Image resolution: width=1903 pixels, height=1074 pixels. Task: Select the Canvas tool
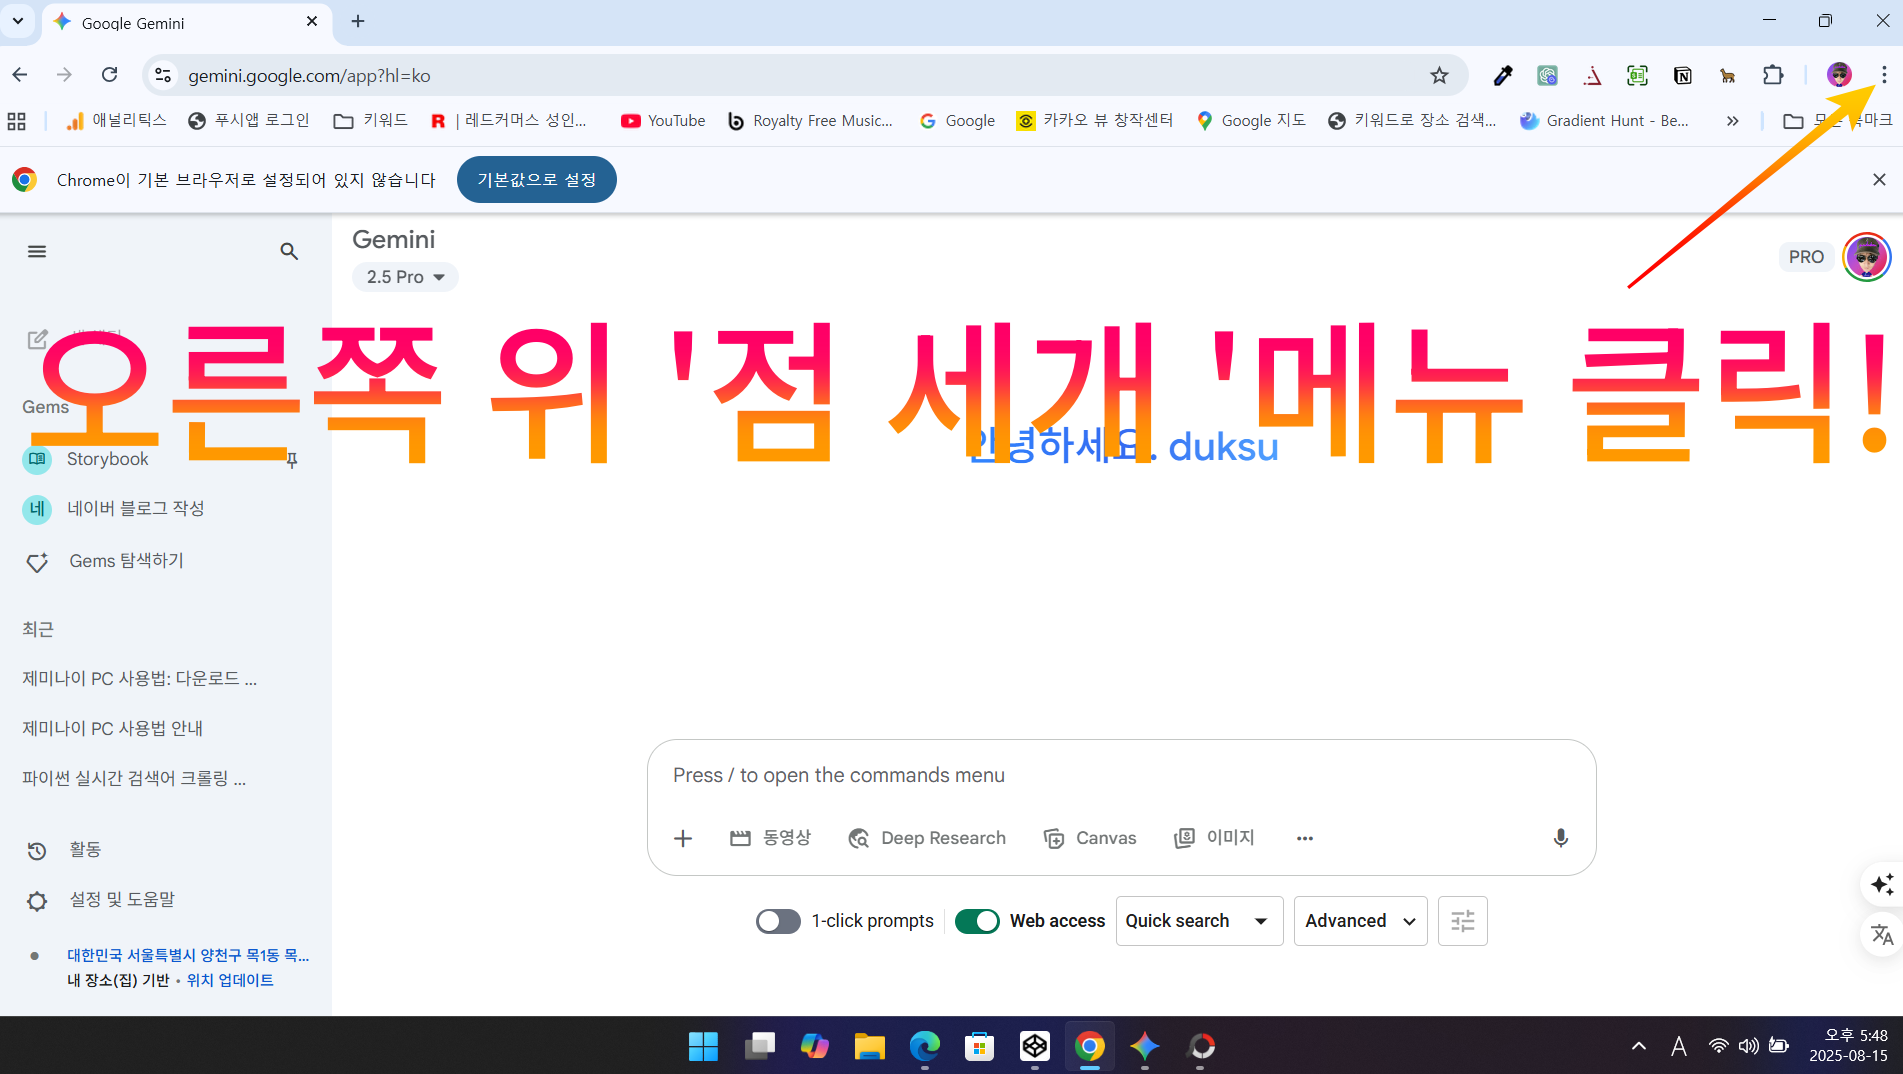(1090, 838)
